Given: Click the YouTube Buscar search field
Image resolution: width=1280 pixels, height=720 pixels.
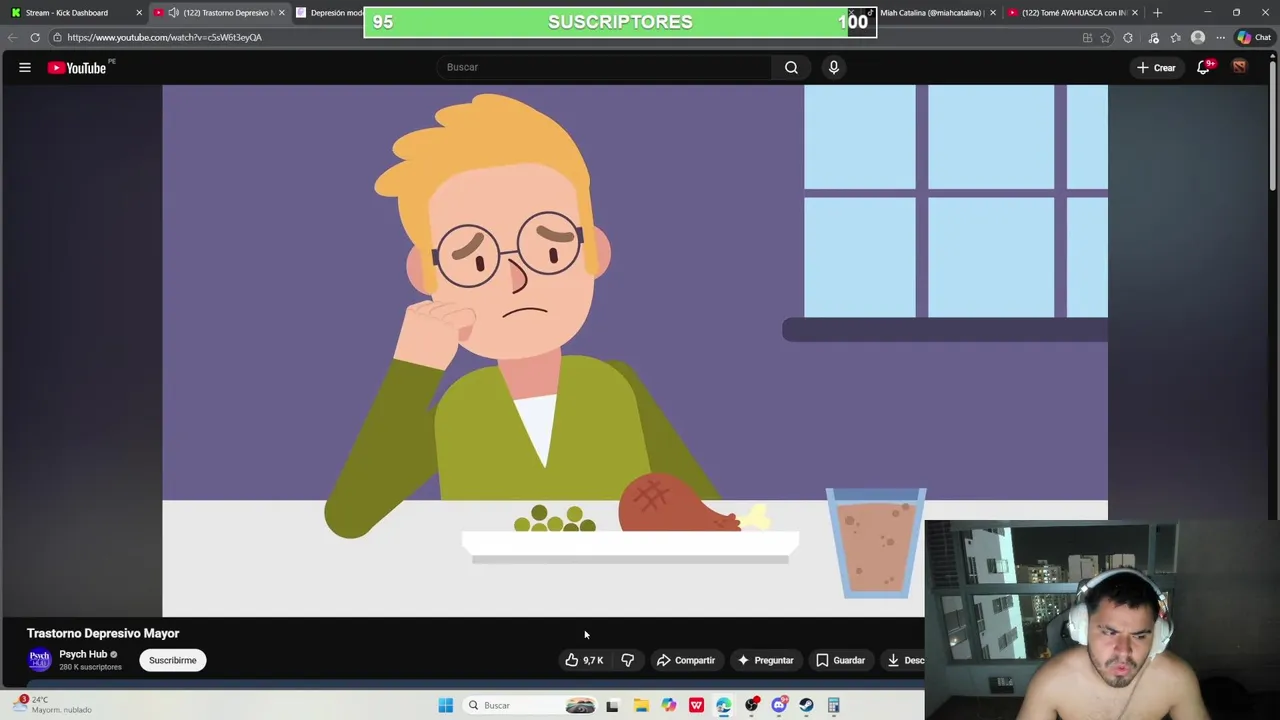Looking at the screenshot, I should point(603,67).
